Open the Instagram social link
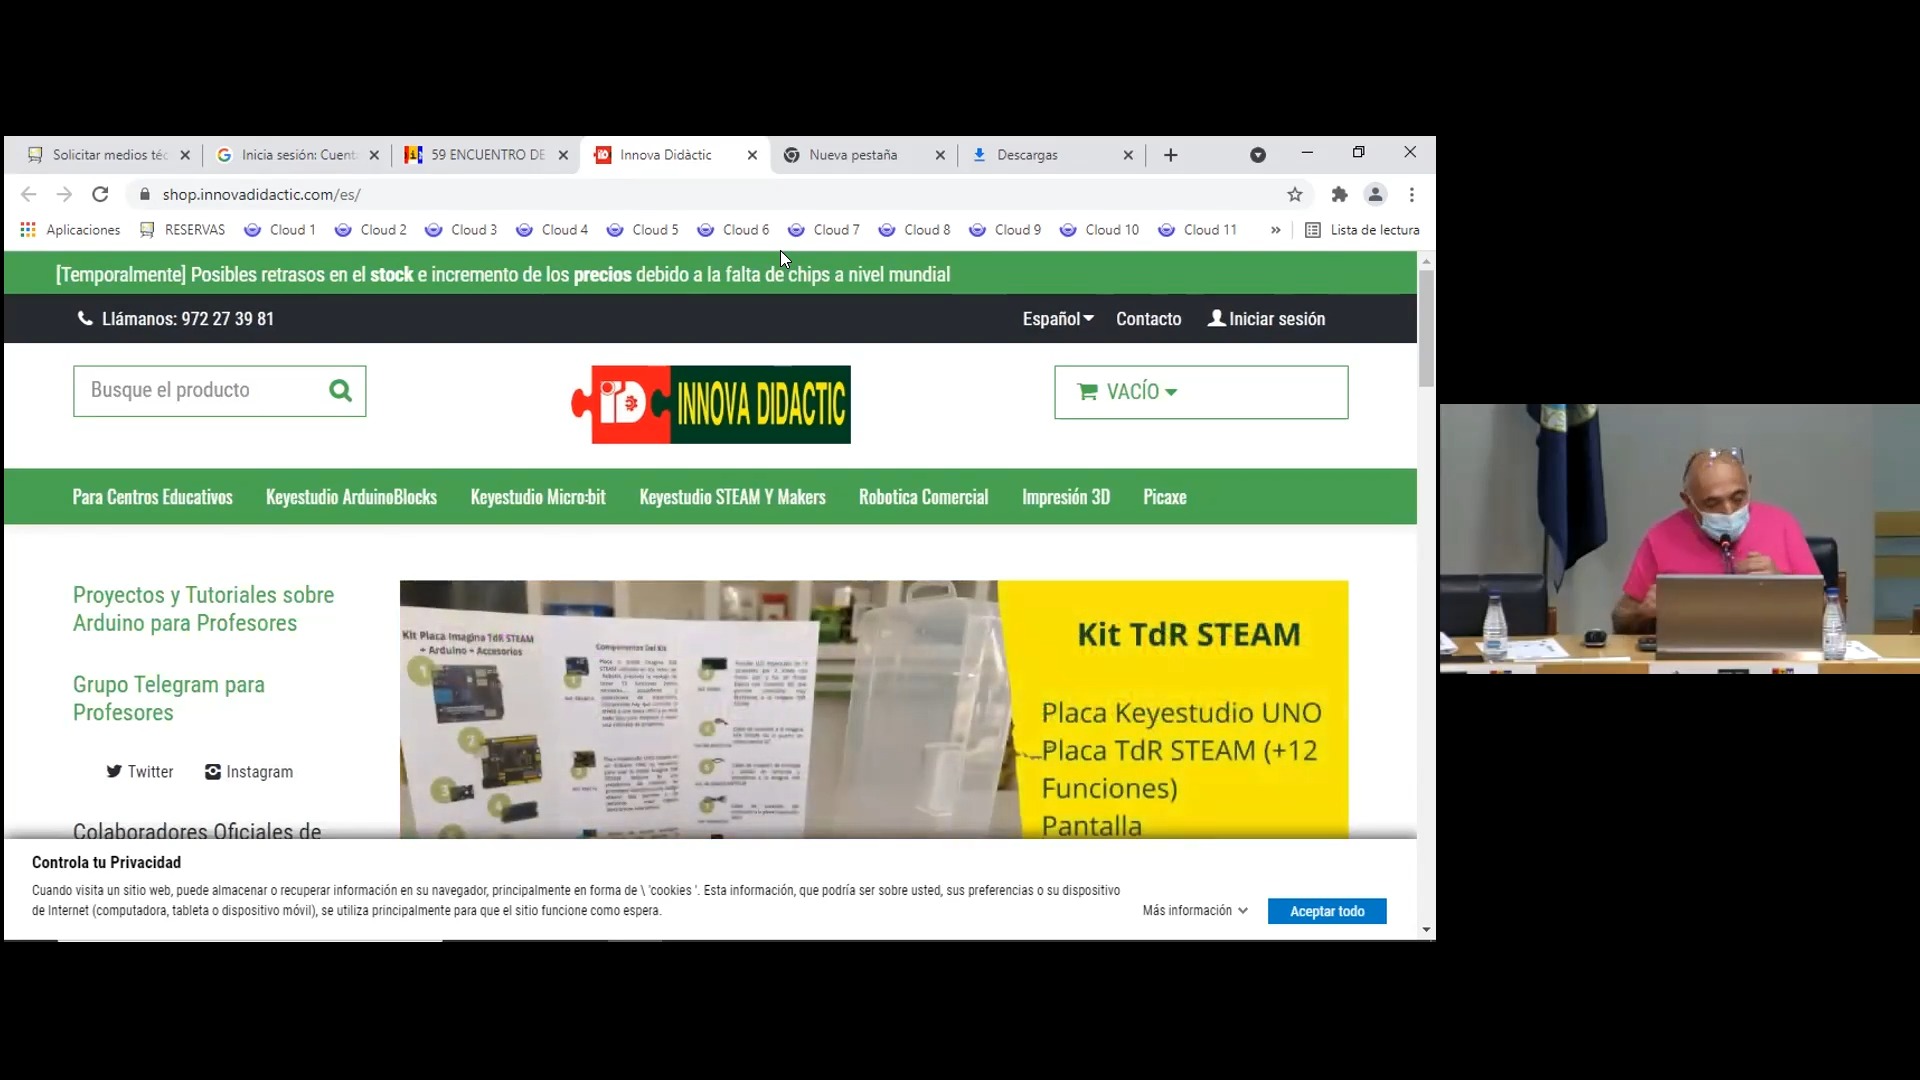The width and height of the screenshot is (1920, 1080). [249, 772]
